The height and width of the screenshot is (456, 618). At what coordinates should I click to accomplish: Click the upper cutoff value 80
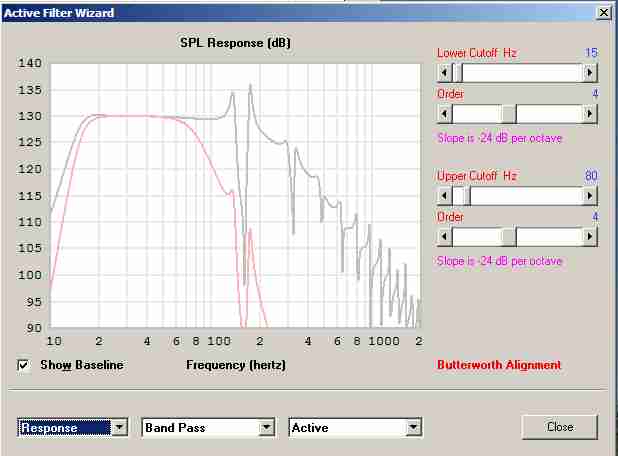click(591, 175)
